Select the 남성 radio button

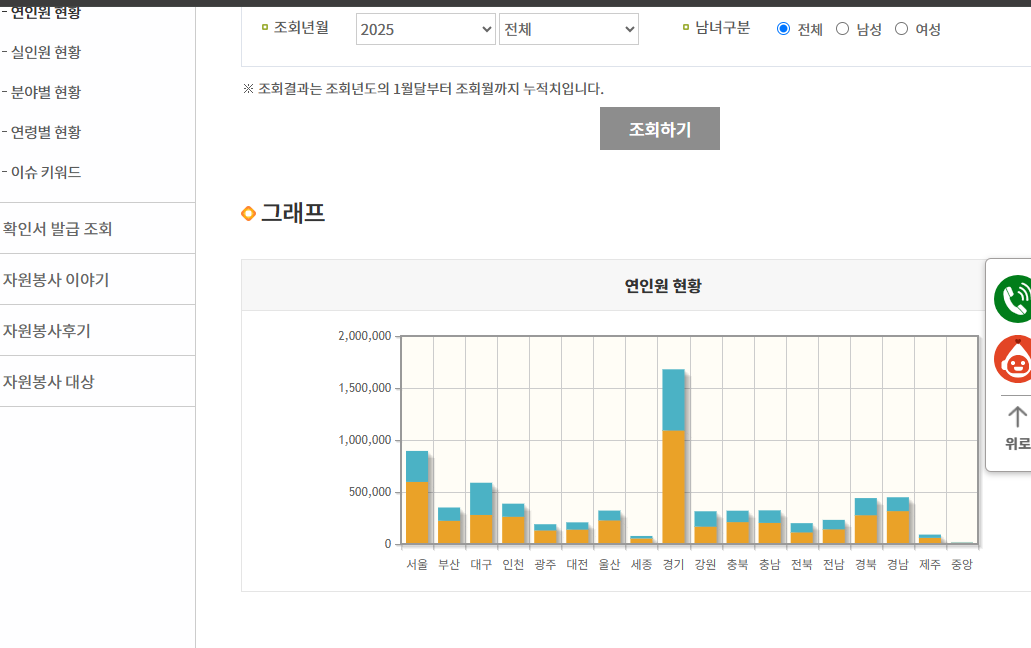843,29
